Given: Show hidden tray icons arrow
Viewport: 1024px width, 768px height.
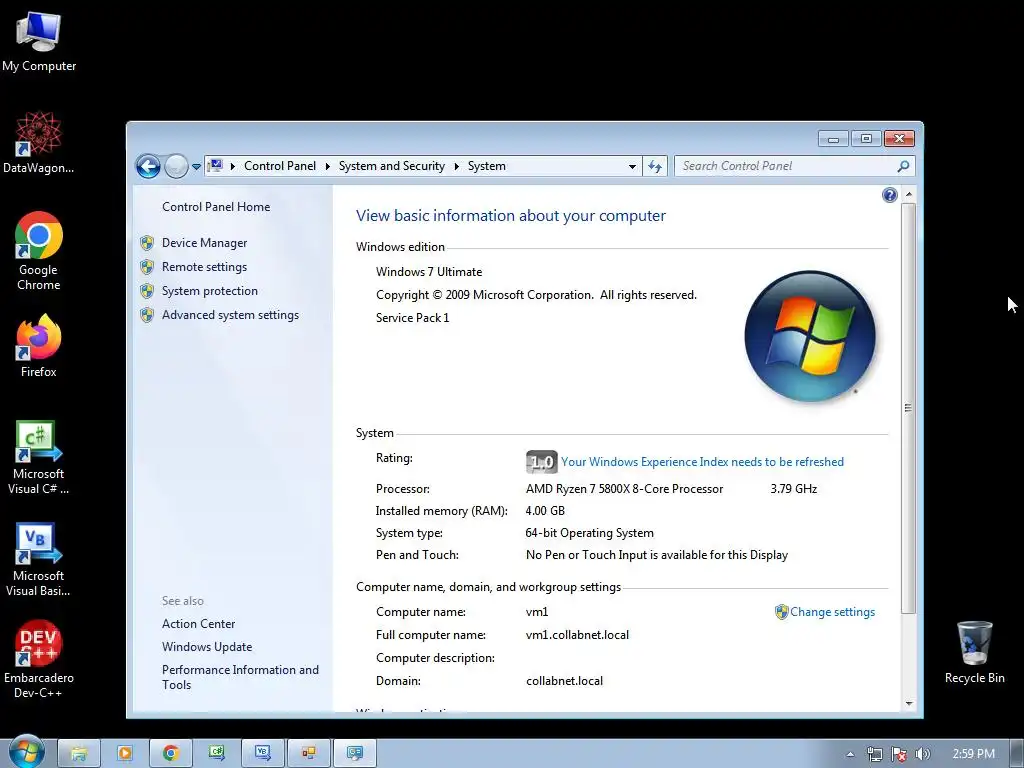Looking at the screenshot, I should pos(850,754).
